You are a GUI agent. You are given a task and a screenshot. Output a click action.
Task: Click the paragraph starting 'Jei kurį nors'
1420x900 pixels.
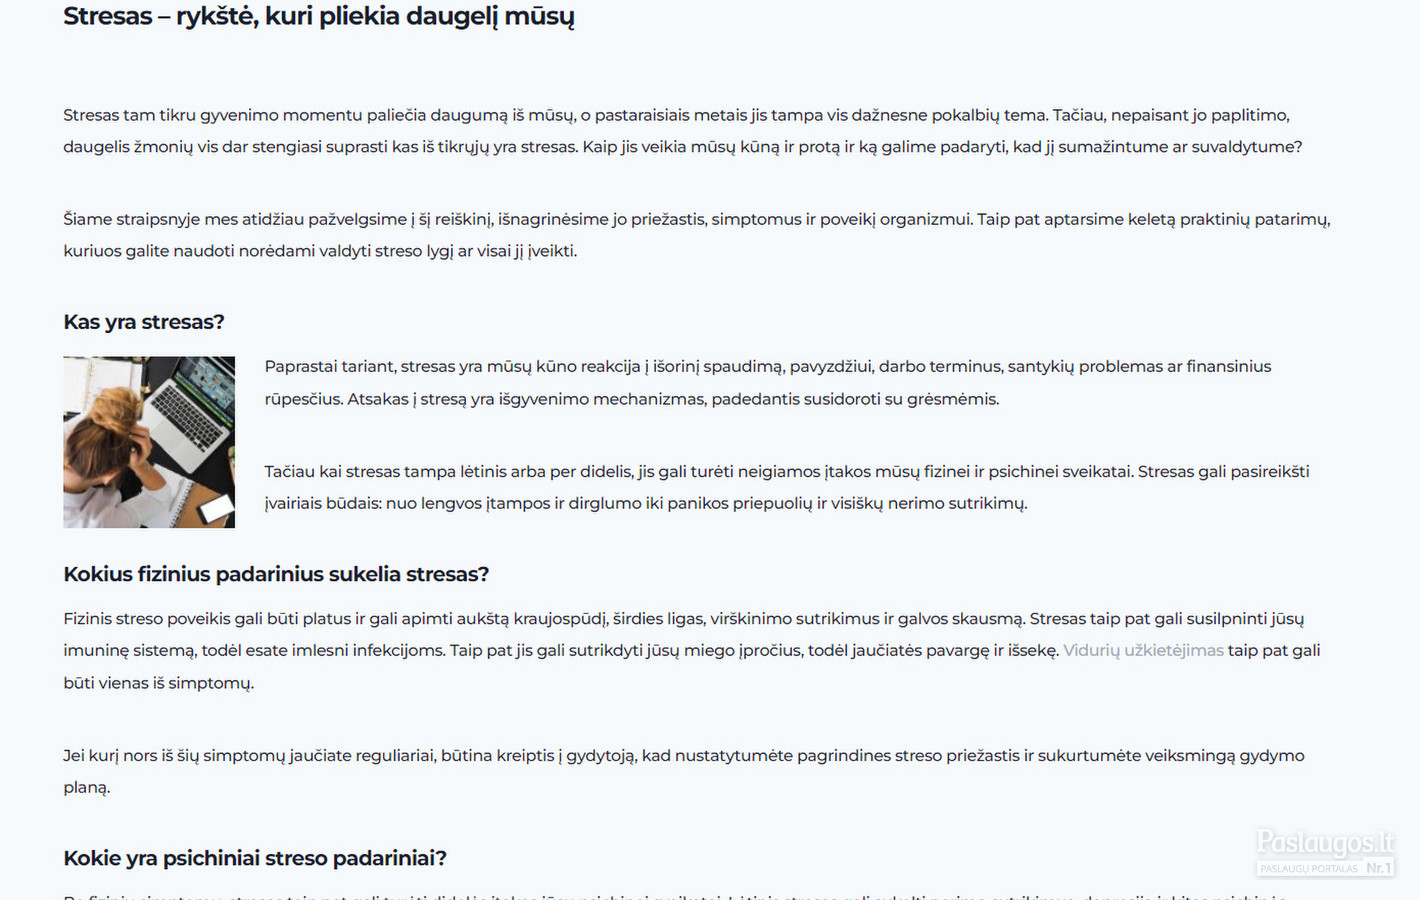click(x=684, y=771)
